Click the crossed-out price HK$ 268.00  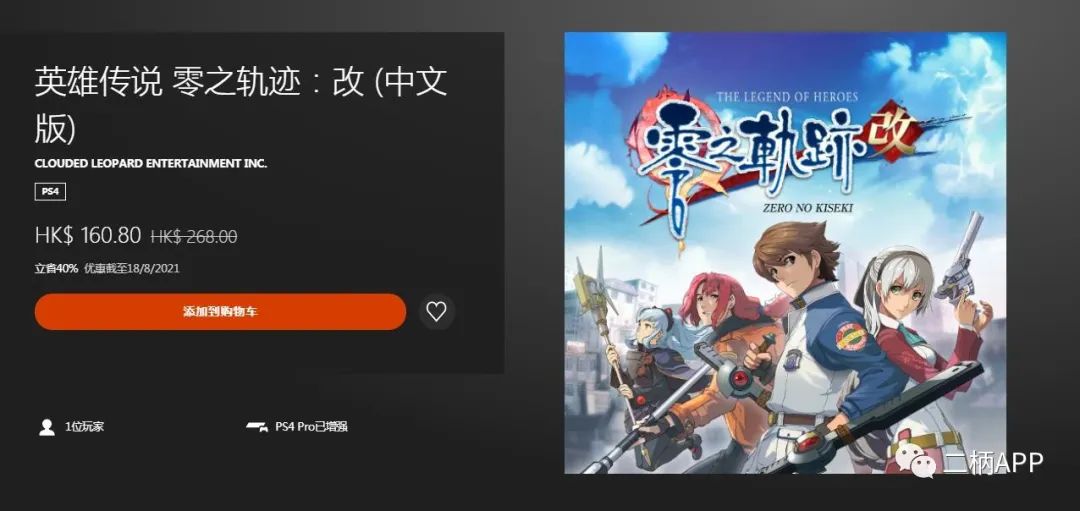click(x=194, y=236)
